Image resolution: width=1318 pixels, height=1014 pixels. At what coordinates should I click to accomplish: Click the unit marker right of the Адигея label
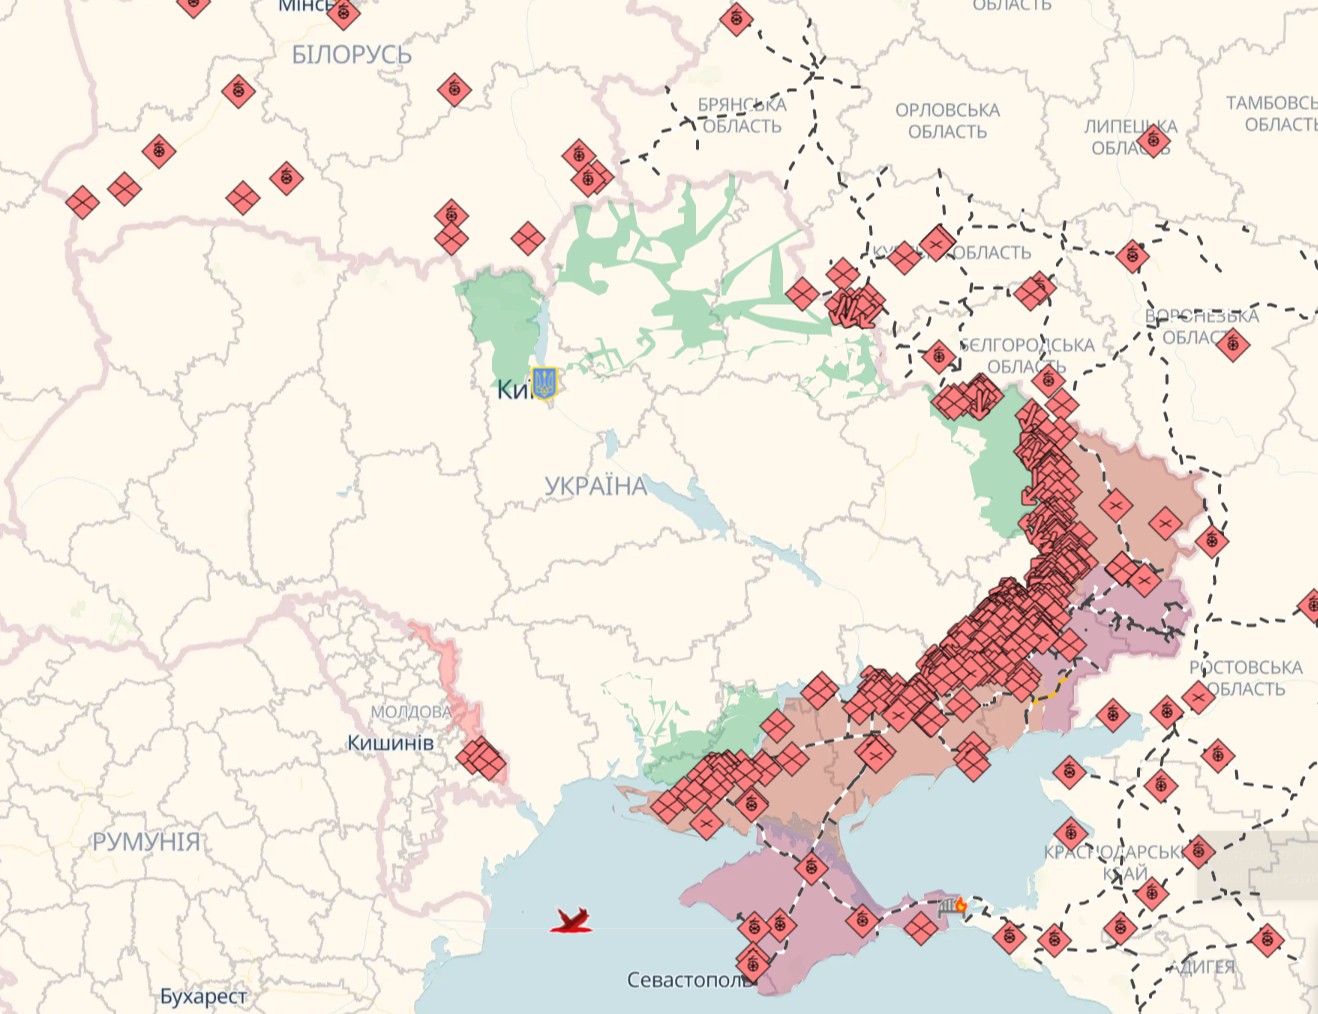coord(1267,940)
